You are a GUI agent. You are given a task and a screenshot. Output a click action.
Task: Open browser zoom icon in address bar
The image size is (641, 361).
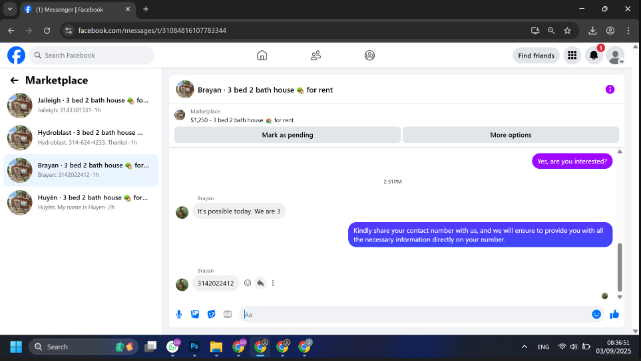pyautogui.click(x=551, y=31)
